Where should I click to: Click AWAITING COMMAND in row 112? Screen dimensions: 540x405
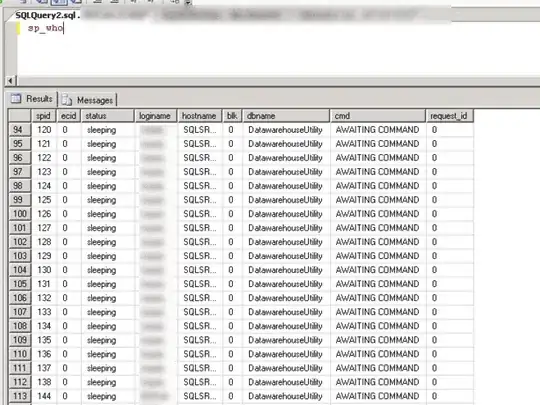(x=377, y=382)
